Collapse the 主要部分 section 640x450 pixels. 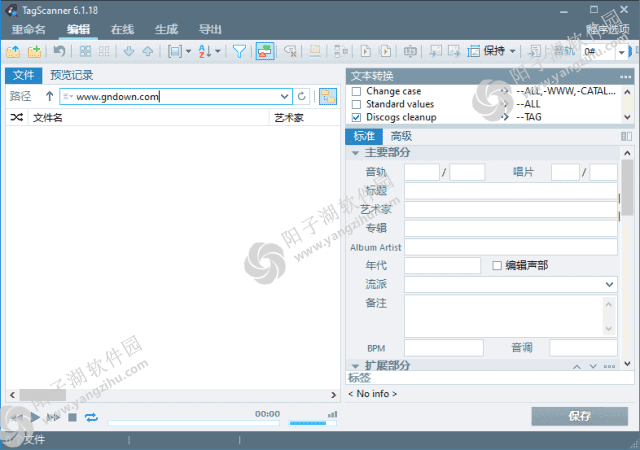pyautogui.click(x=355, y=153)
